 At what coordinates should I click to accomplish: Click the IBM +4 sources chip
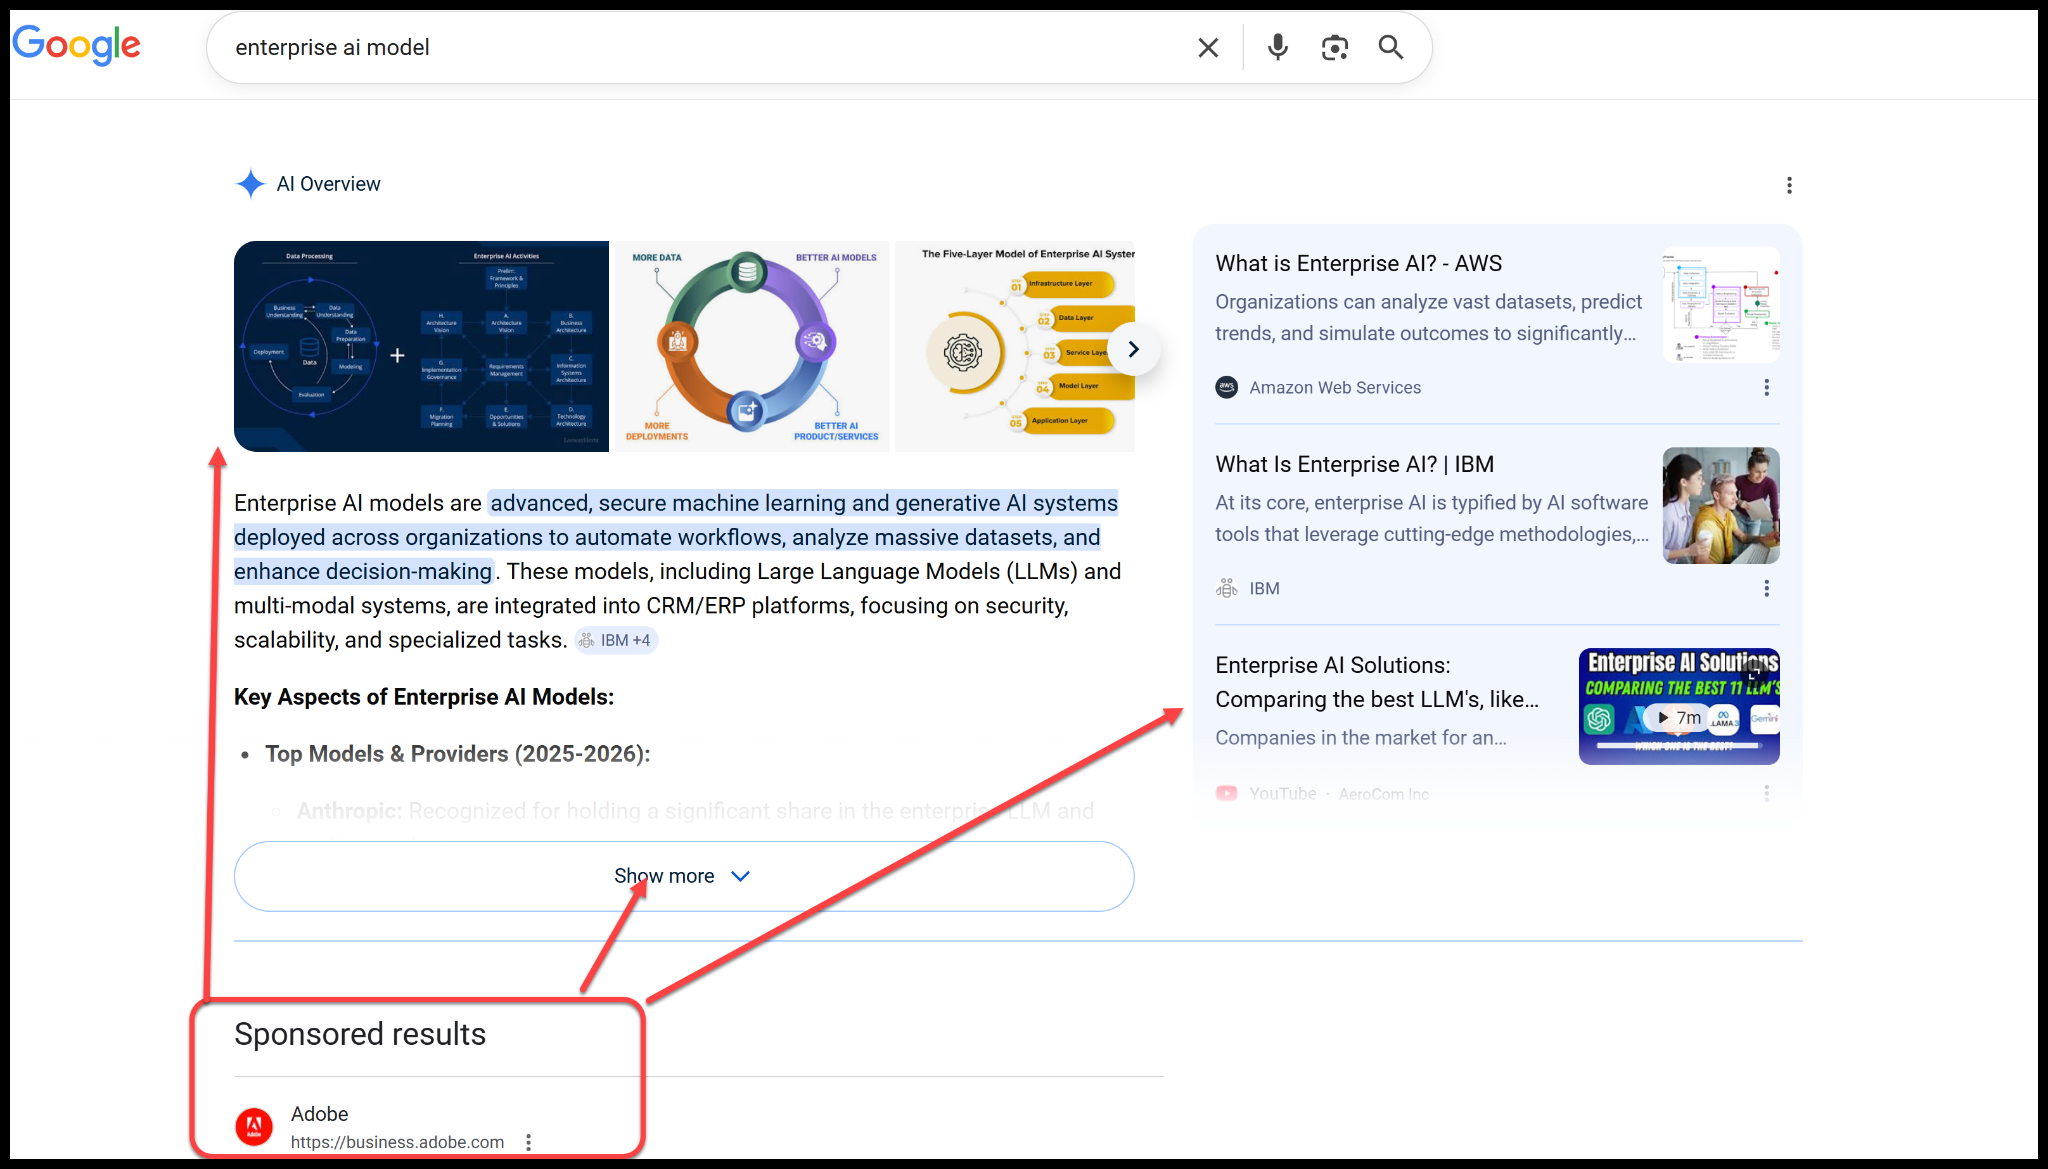(x=617, y=640)
